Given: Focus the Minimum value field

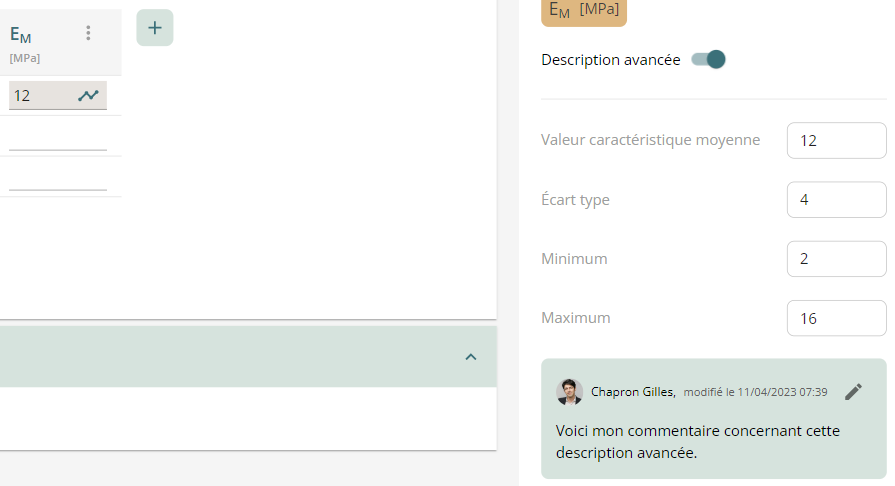Looking at the screenshot, I should (x=836, y=259).
